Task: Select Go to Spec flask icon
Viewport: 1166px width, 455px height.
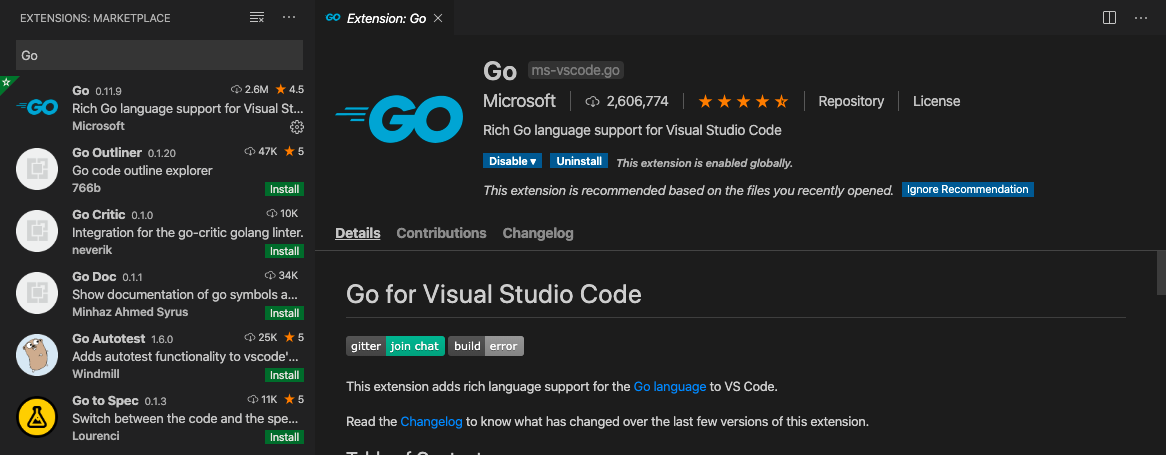Action: pyautogui.click(x=37, y=417)
